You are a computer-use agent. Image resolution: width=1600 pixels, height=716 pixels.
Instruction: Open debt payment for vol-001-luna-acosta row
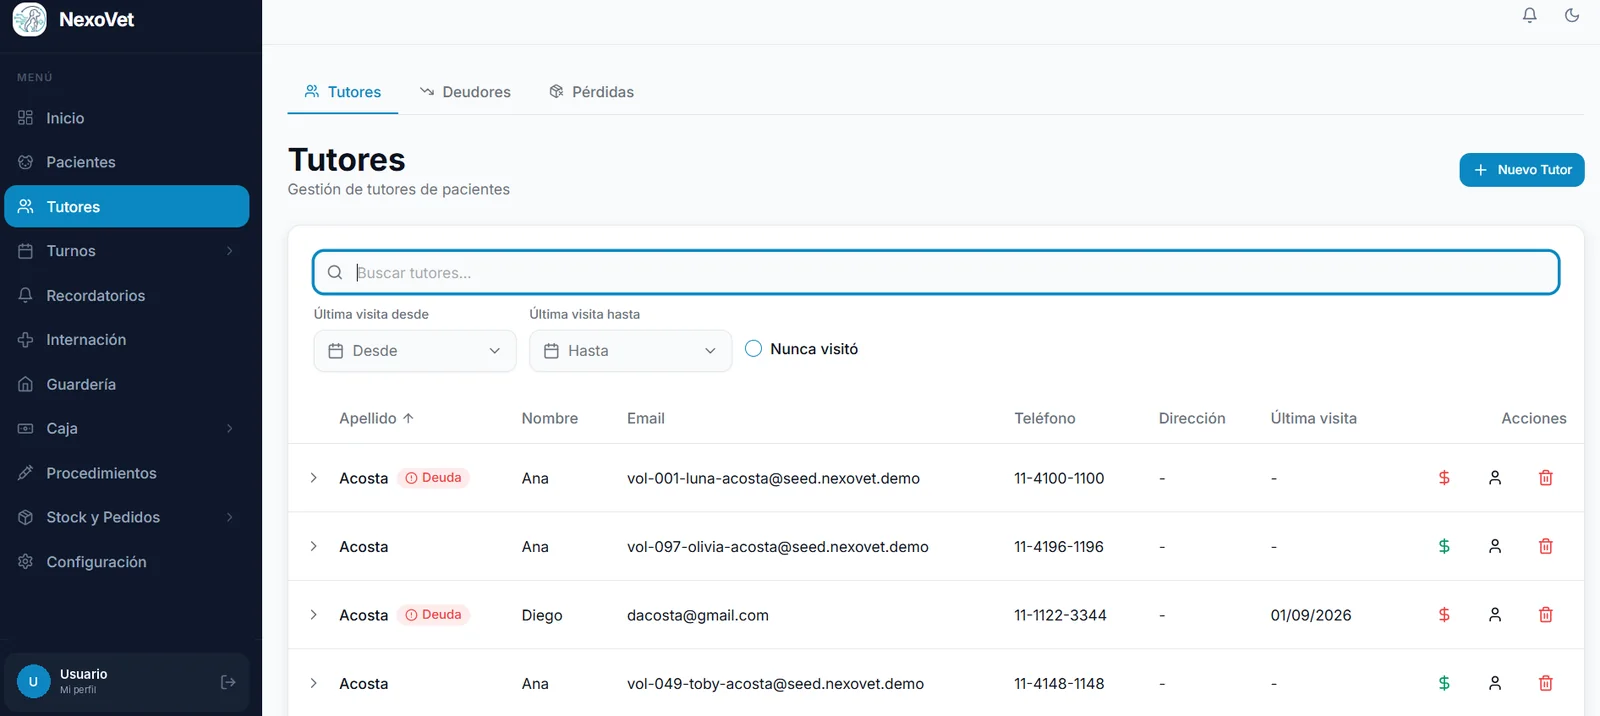tap(1444, 478)
